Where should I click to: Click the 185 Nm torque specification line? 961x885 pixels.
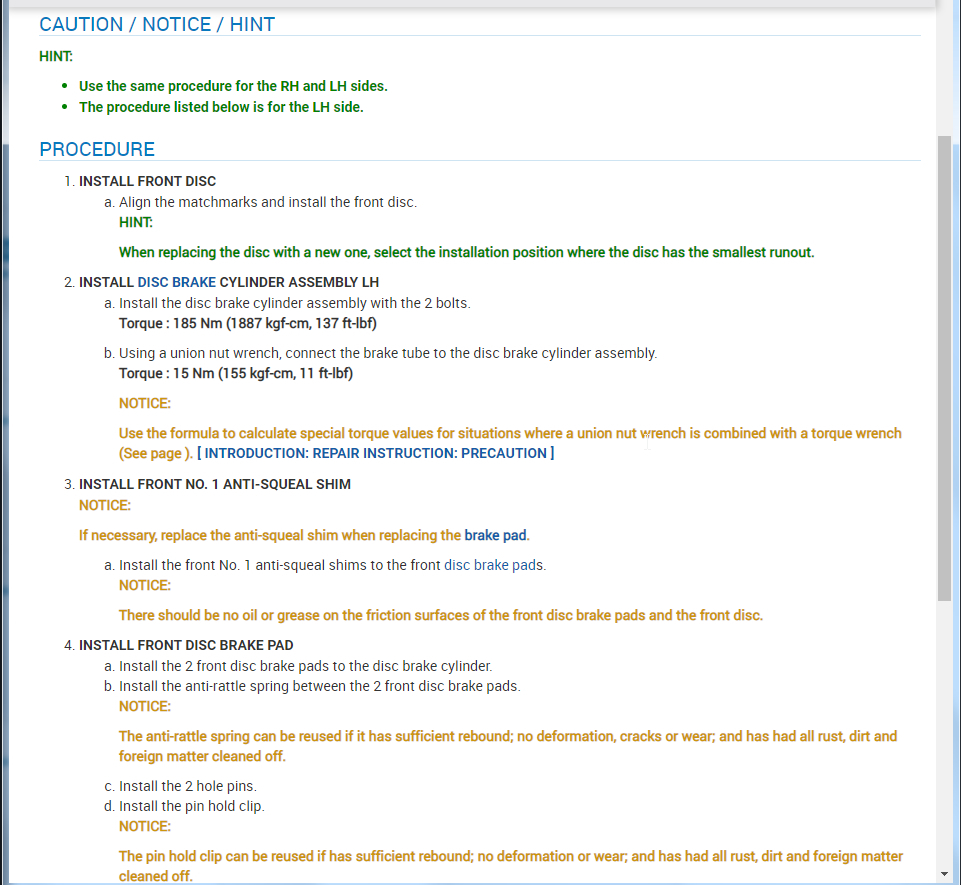(x=247, y=323)
